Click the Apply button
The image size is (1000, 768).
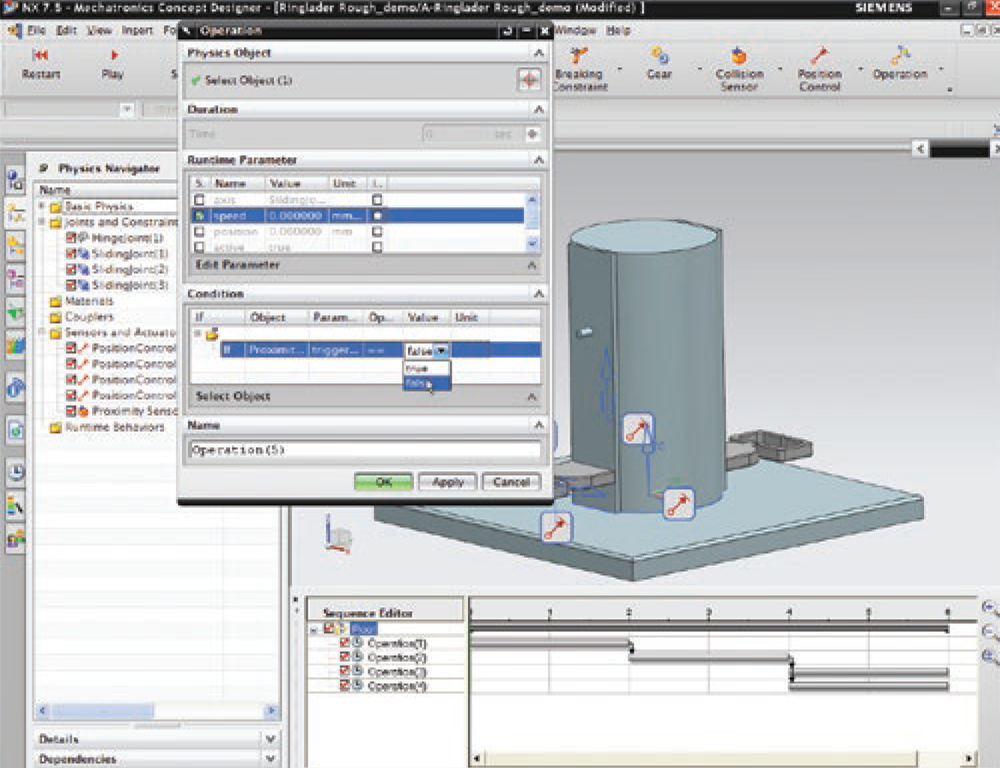pyautogui.click(x=447, y=482)
